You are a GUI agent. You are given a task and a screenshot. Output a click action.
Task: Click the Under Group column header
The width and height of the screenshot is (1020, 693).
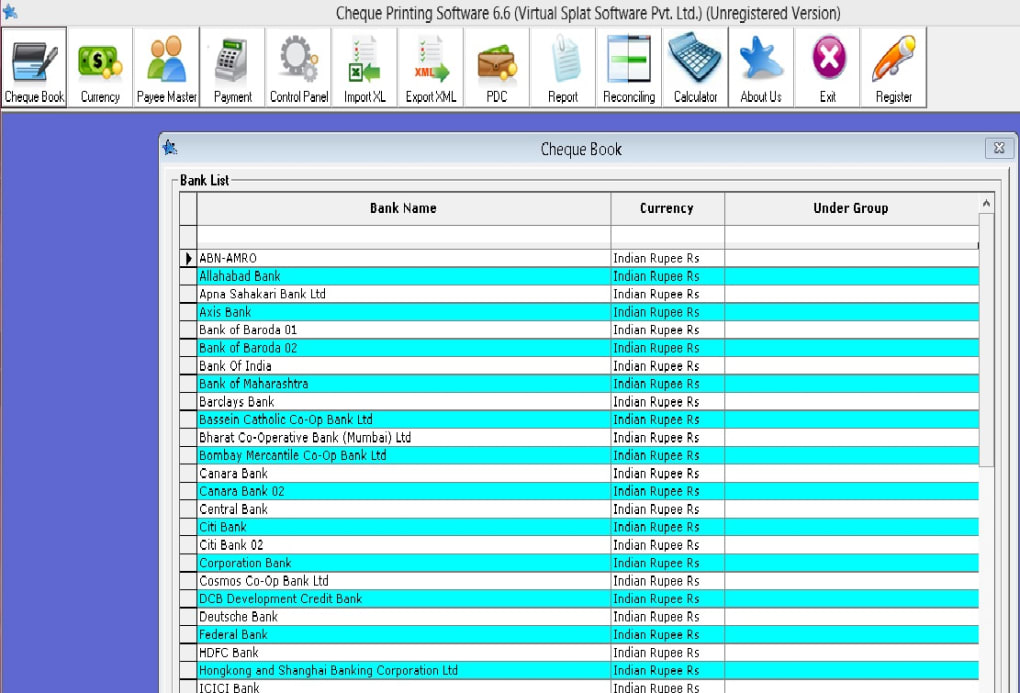(x=851, y=208)
